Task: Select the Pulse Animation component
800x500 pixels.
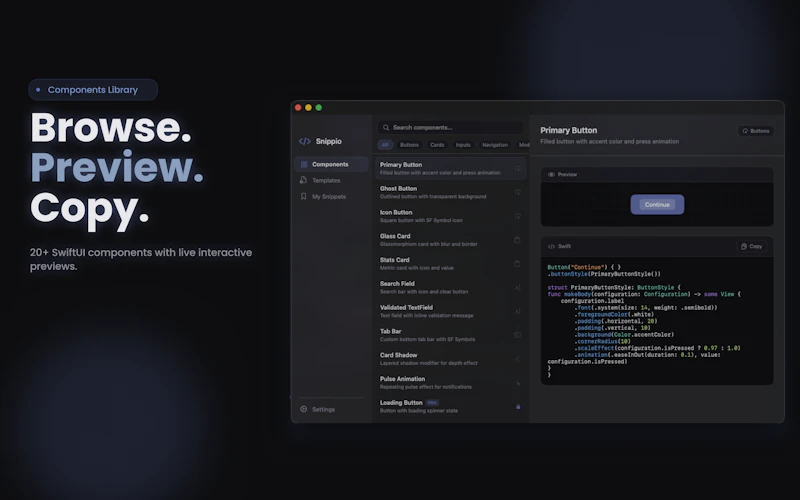Action: pyautogui.click(x=451, y=383)
